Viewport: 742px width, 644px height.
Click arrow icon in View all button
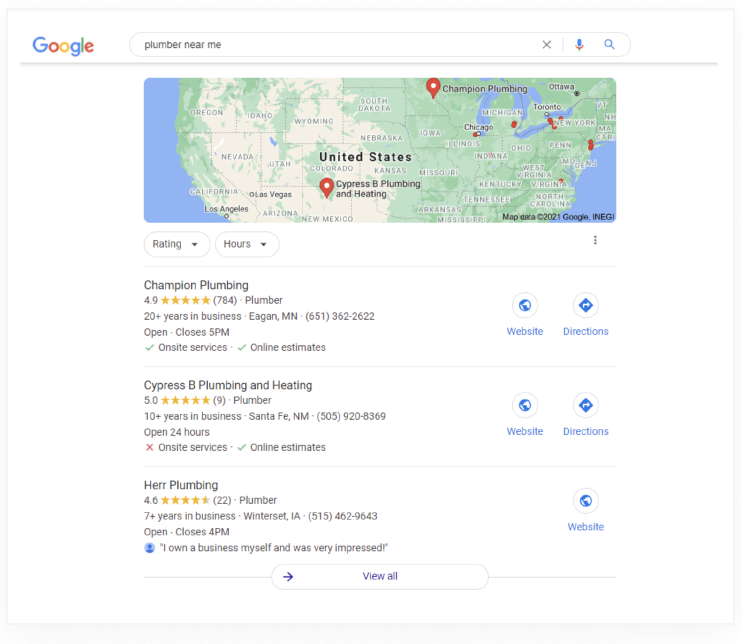pyautogui.click(x=288, y=576)
